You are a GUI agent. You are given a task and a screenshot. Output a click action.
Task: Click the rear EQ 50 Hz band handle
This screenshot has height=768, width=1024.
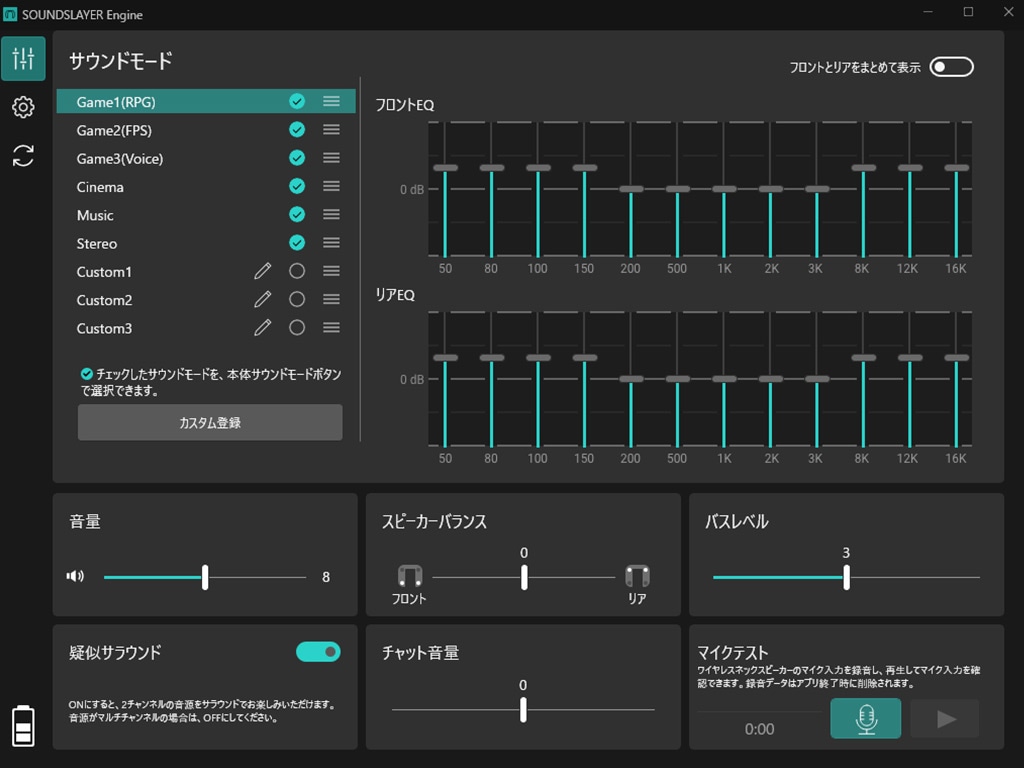[445, 358]
